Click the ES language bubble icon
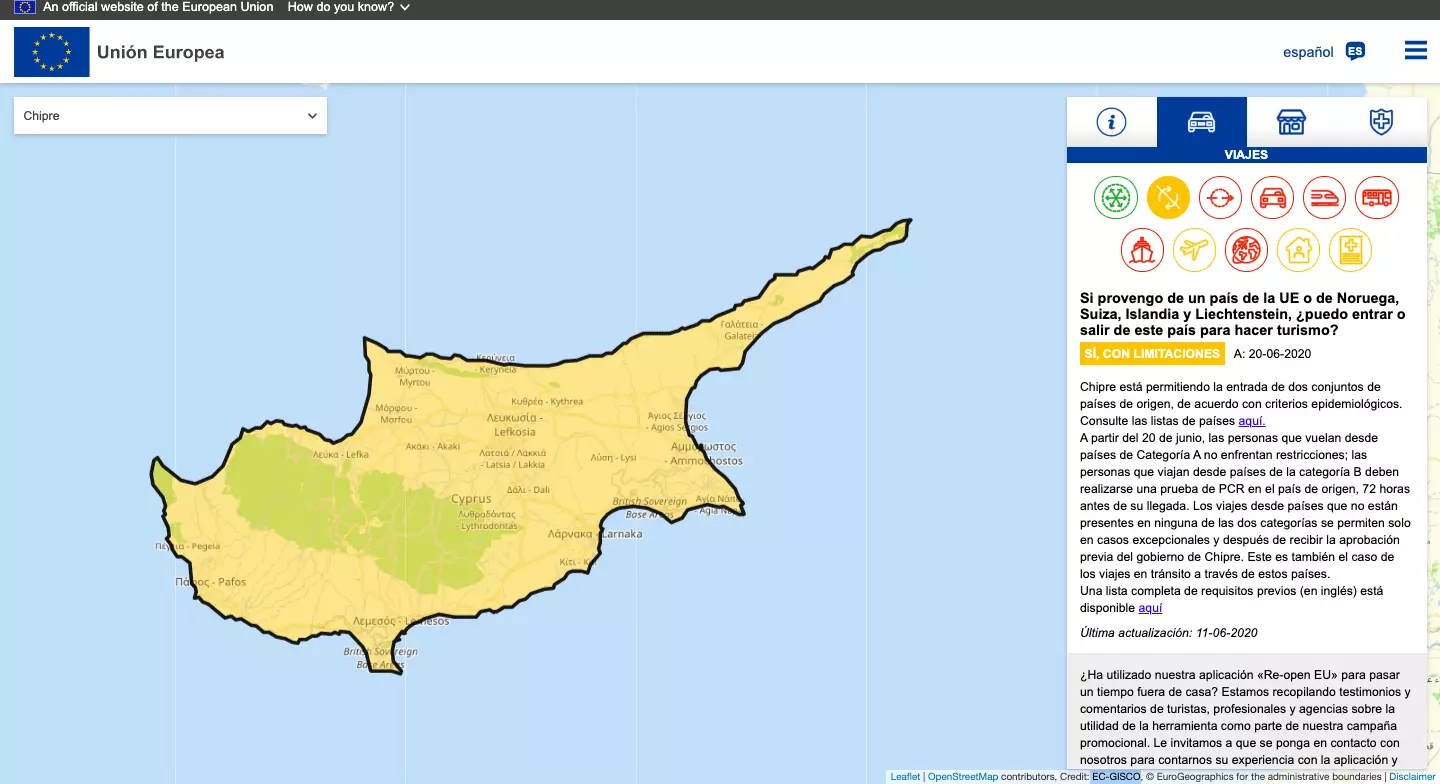1440x784 pixels. point(1355,51)
